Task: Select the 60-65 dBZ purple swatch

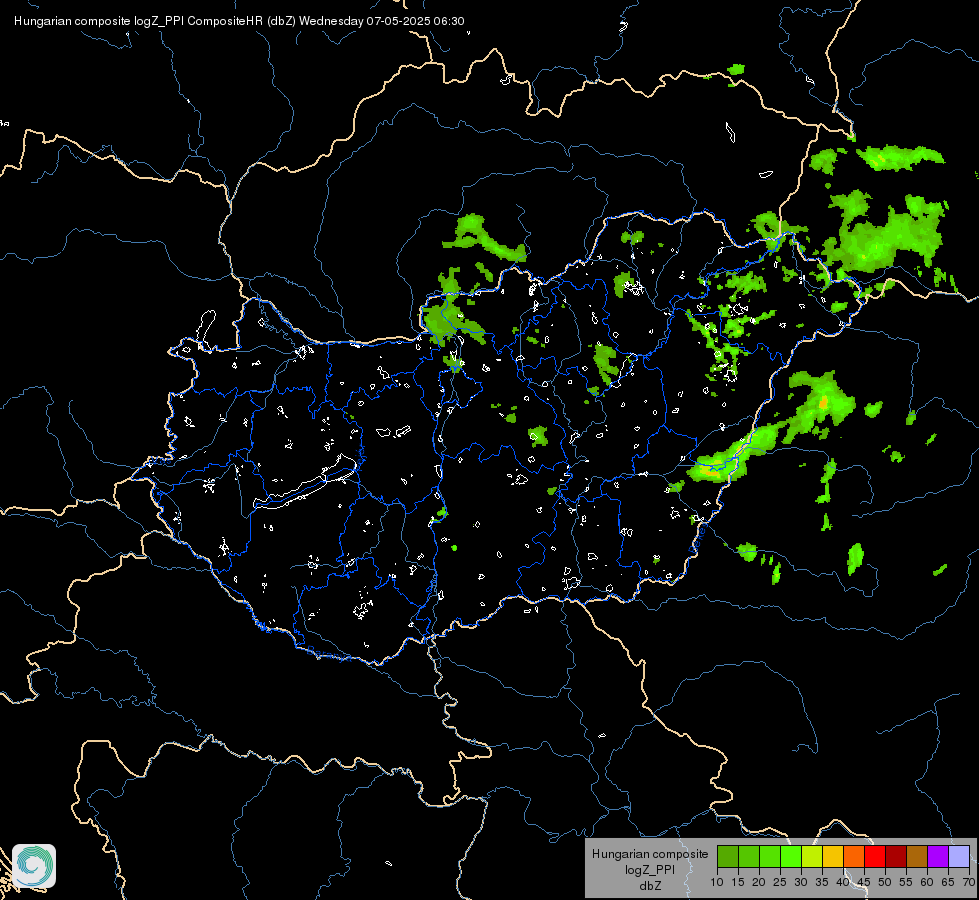Action: click(938, 856)
